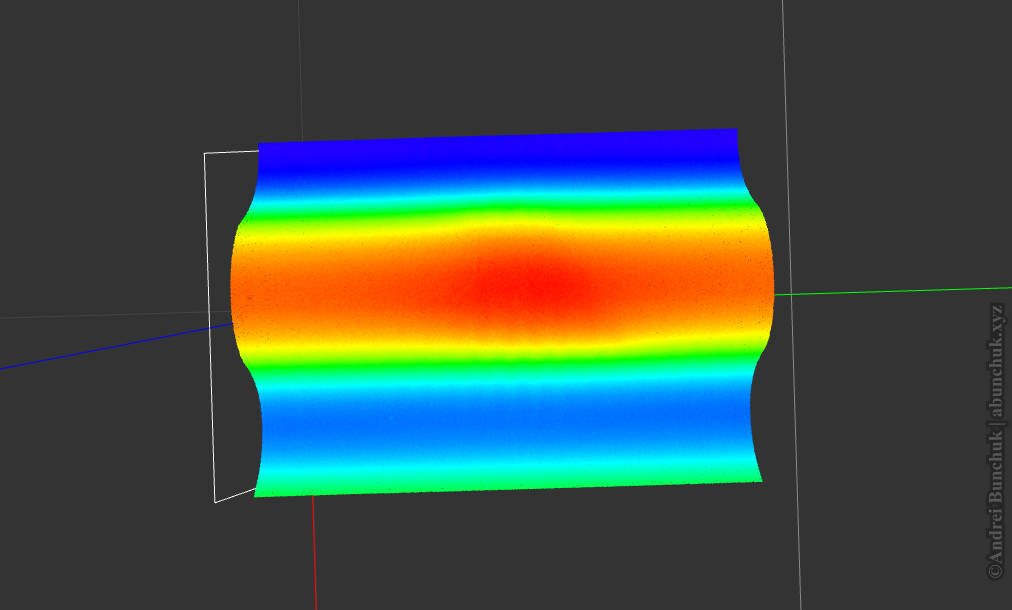Pick the bottom-left corner of the colored surface
Image resolution: width=1012 pixels, height=610 pixels.
point(257,494)
